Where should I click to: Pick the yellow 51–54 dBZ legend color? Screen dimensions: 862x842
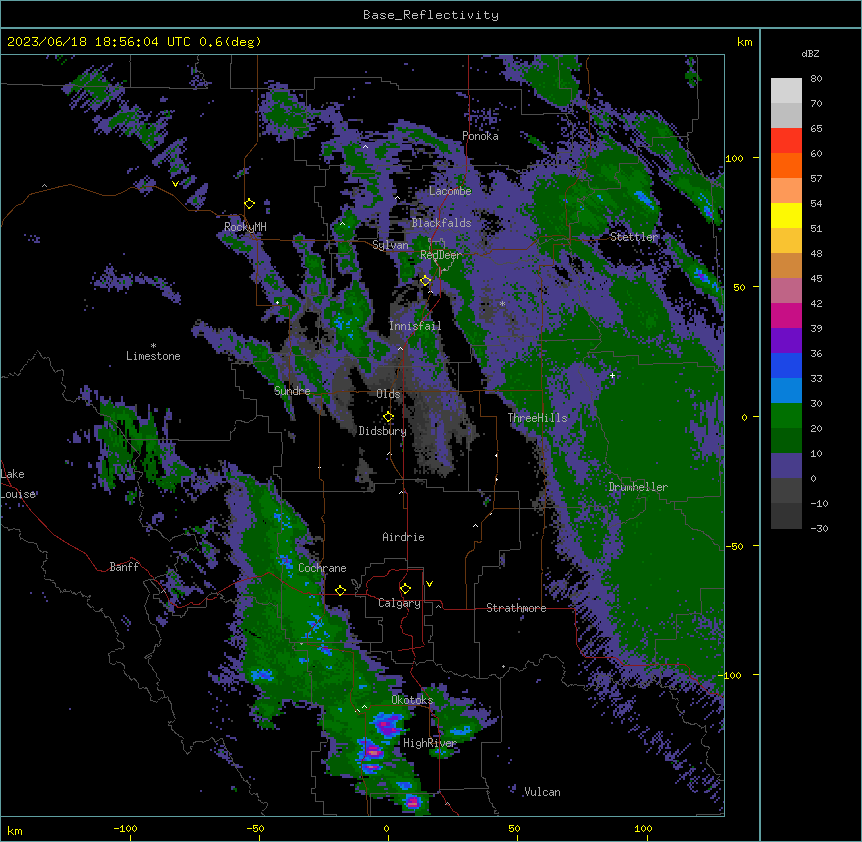click(786, 215)
